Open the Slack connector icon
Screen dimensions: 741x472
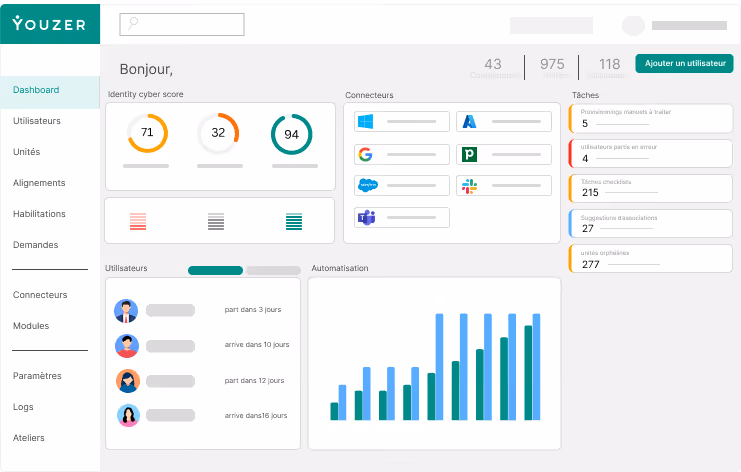click(469, 186)
